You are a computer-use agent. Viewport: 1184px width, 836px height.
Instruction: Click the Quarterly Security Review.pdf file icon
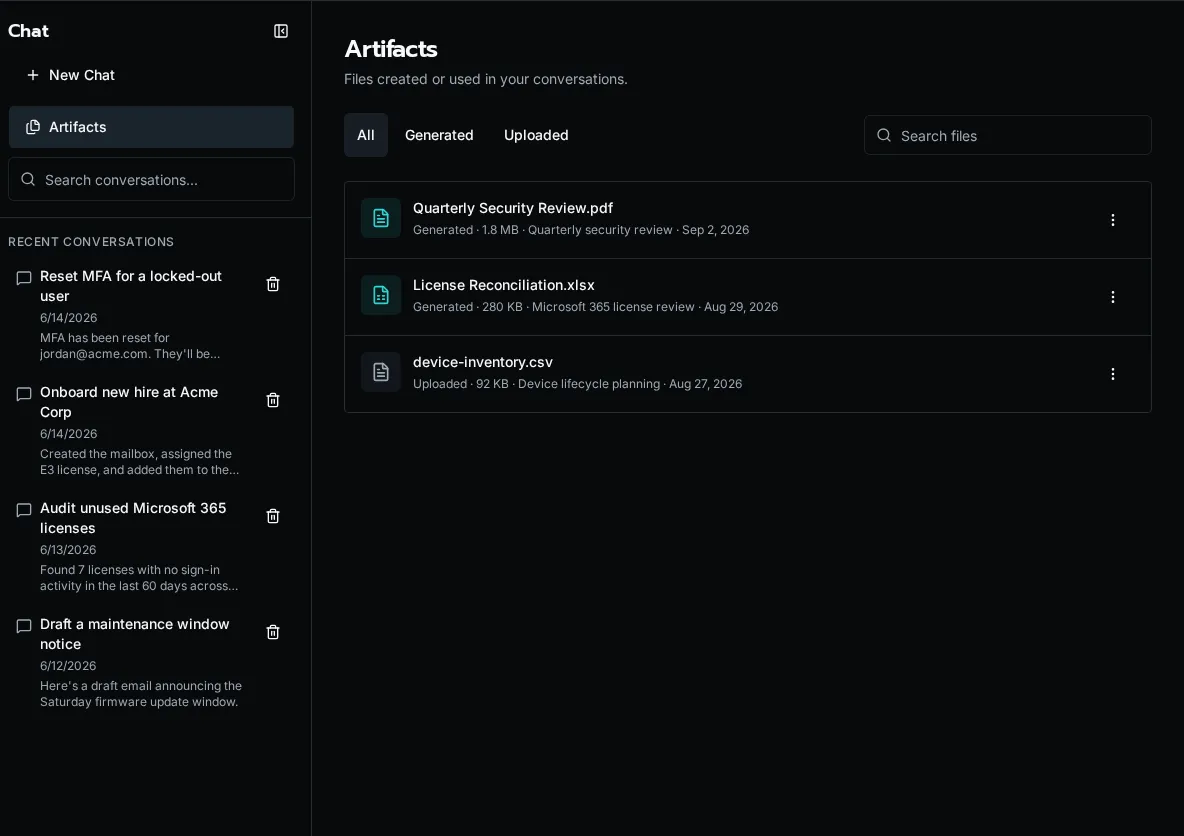click(x=381, y=218)
